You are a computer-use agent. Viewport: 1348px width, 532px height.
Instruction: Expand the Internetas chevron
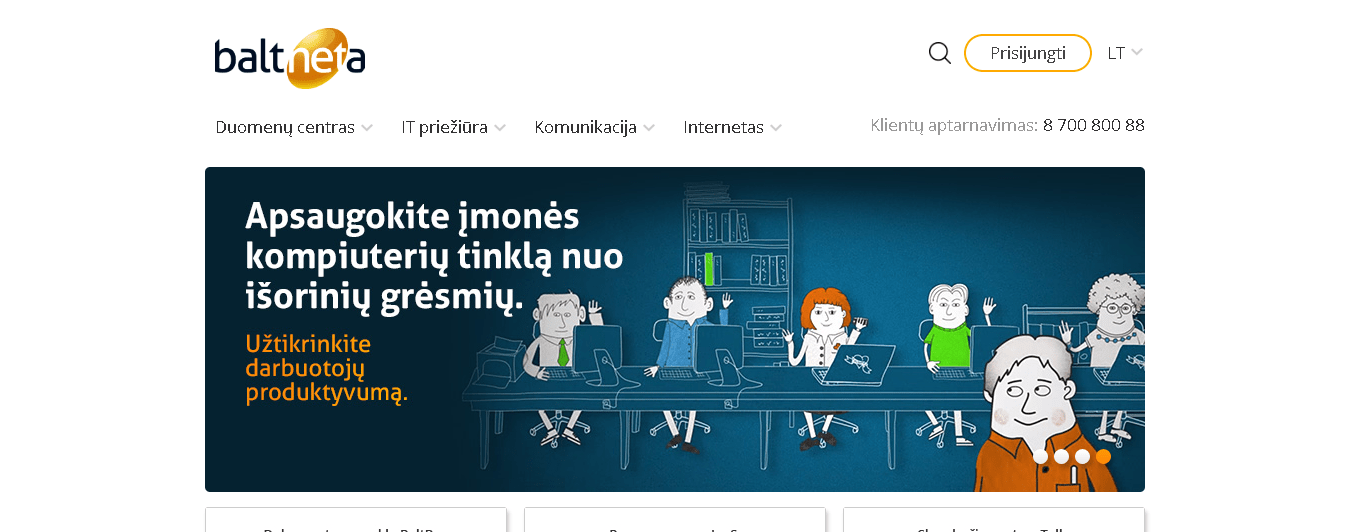[776, 128]
